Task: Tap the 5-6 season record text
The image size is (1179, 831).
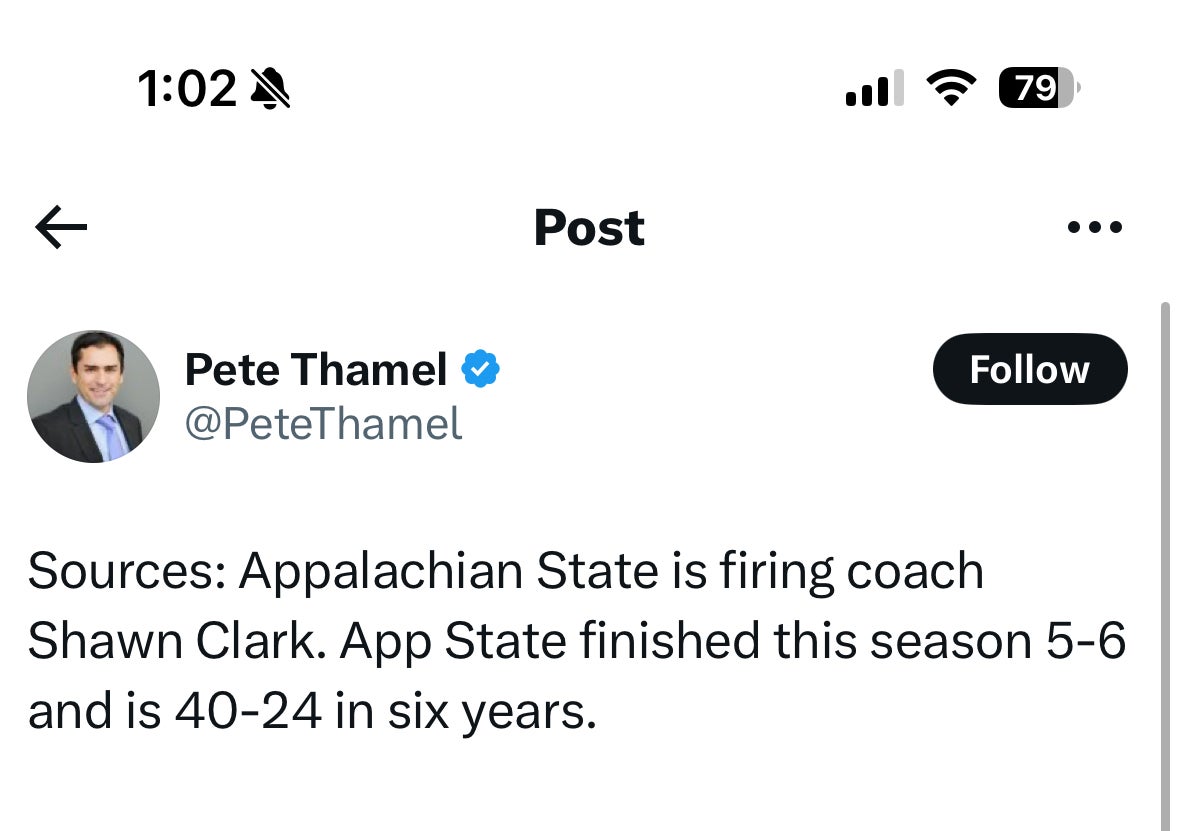Action: click(1083, 641)
